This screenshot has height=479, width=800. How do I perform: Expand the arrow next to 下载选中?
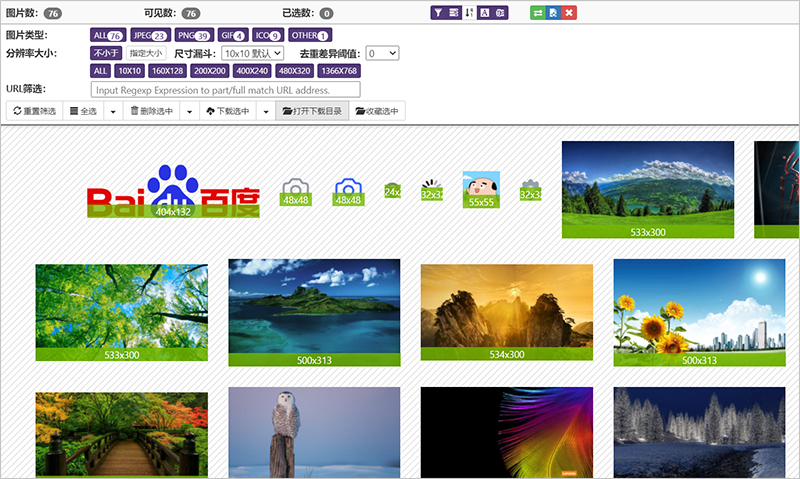[265, 111]
